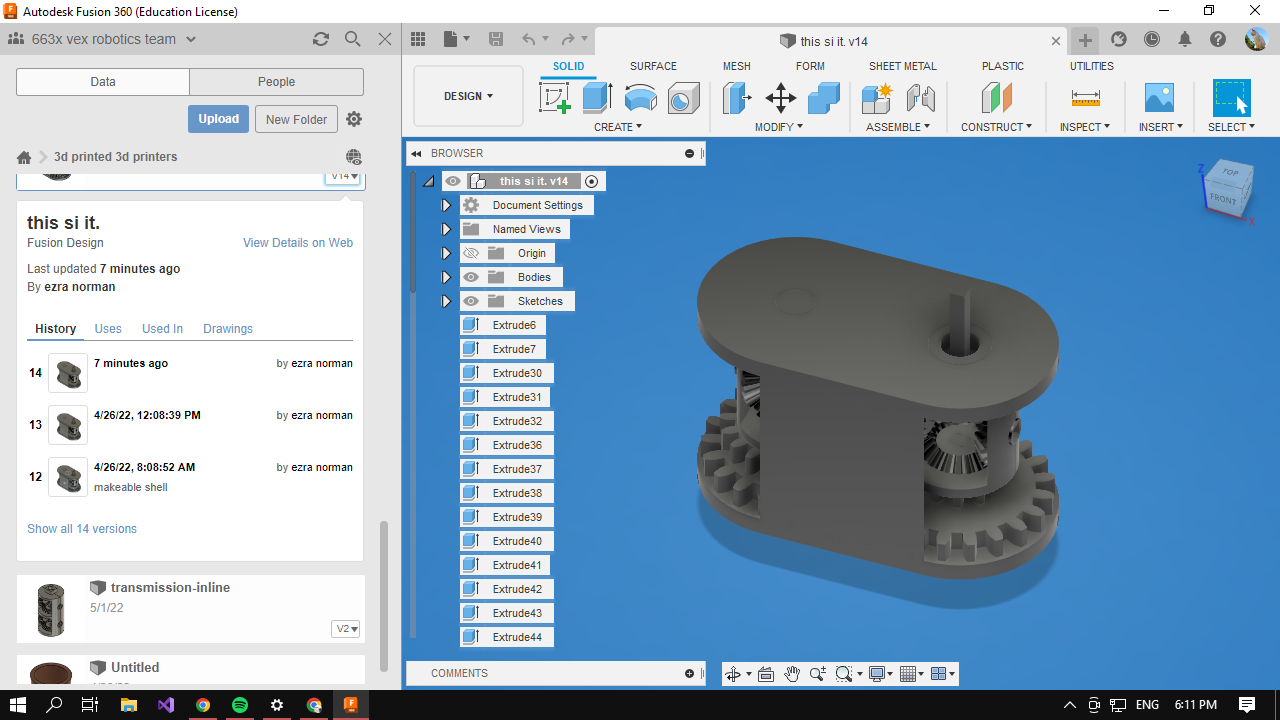This screenshot has width=1280, height=720.
Task: Activate the Pan hand tool
Action: click(792, 674)
